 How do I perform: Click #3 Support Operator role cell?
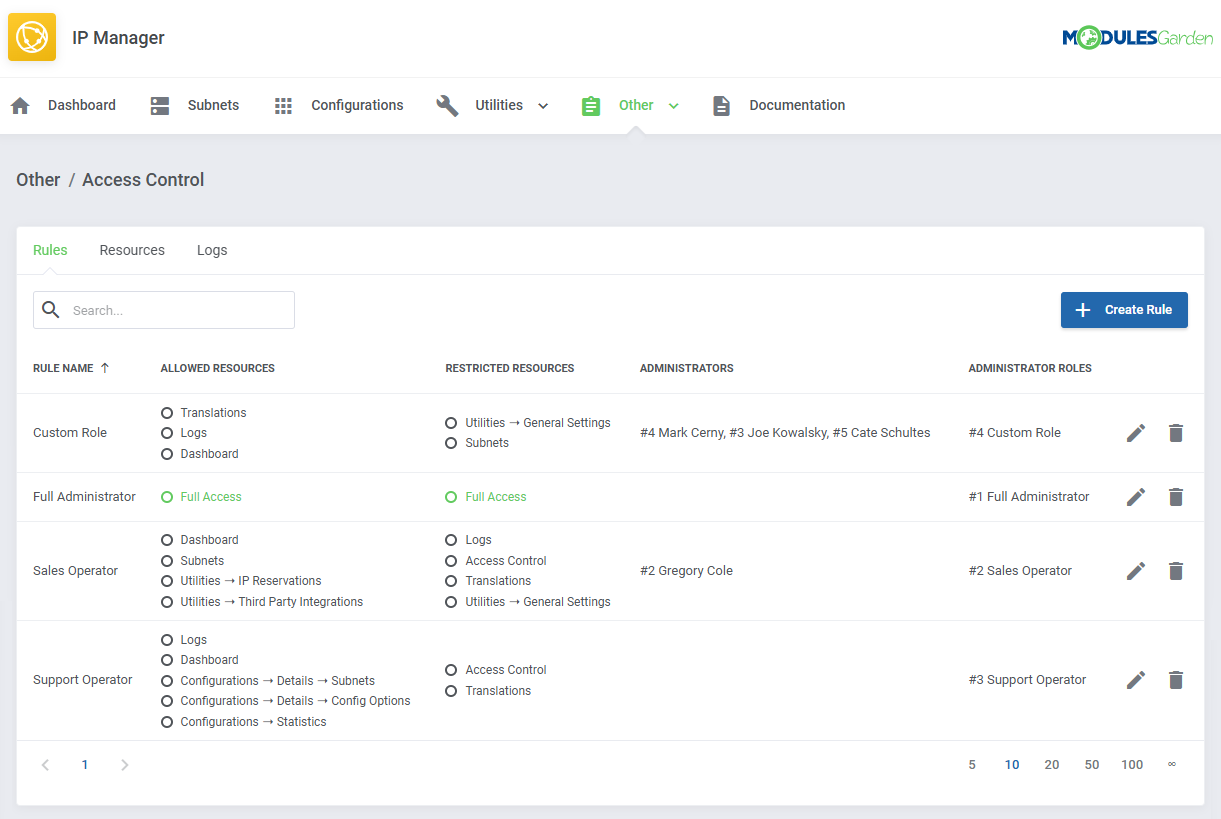pos(1027,680)
